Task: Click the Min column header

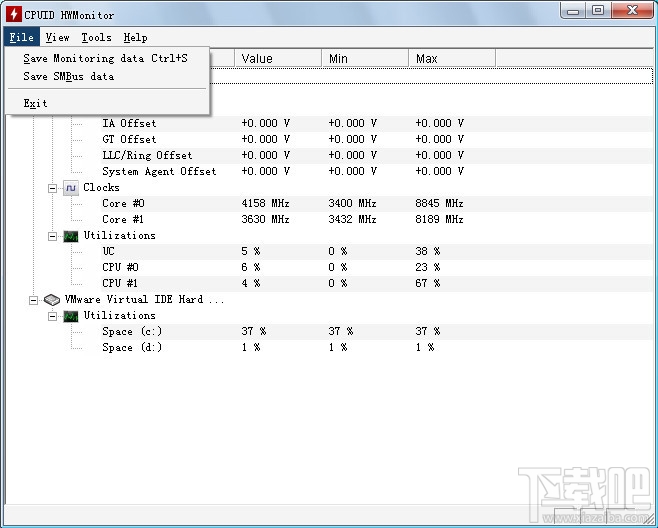Action: [365, 58]
